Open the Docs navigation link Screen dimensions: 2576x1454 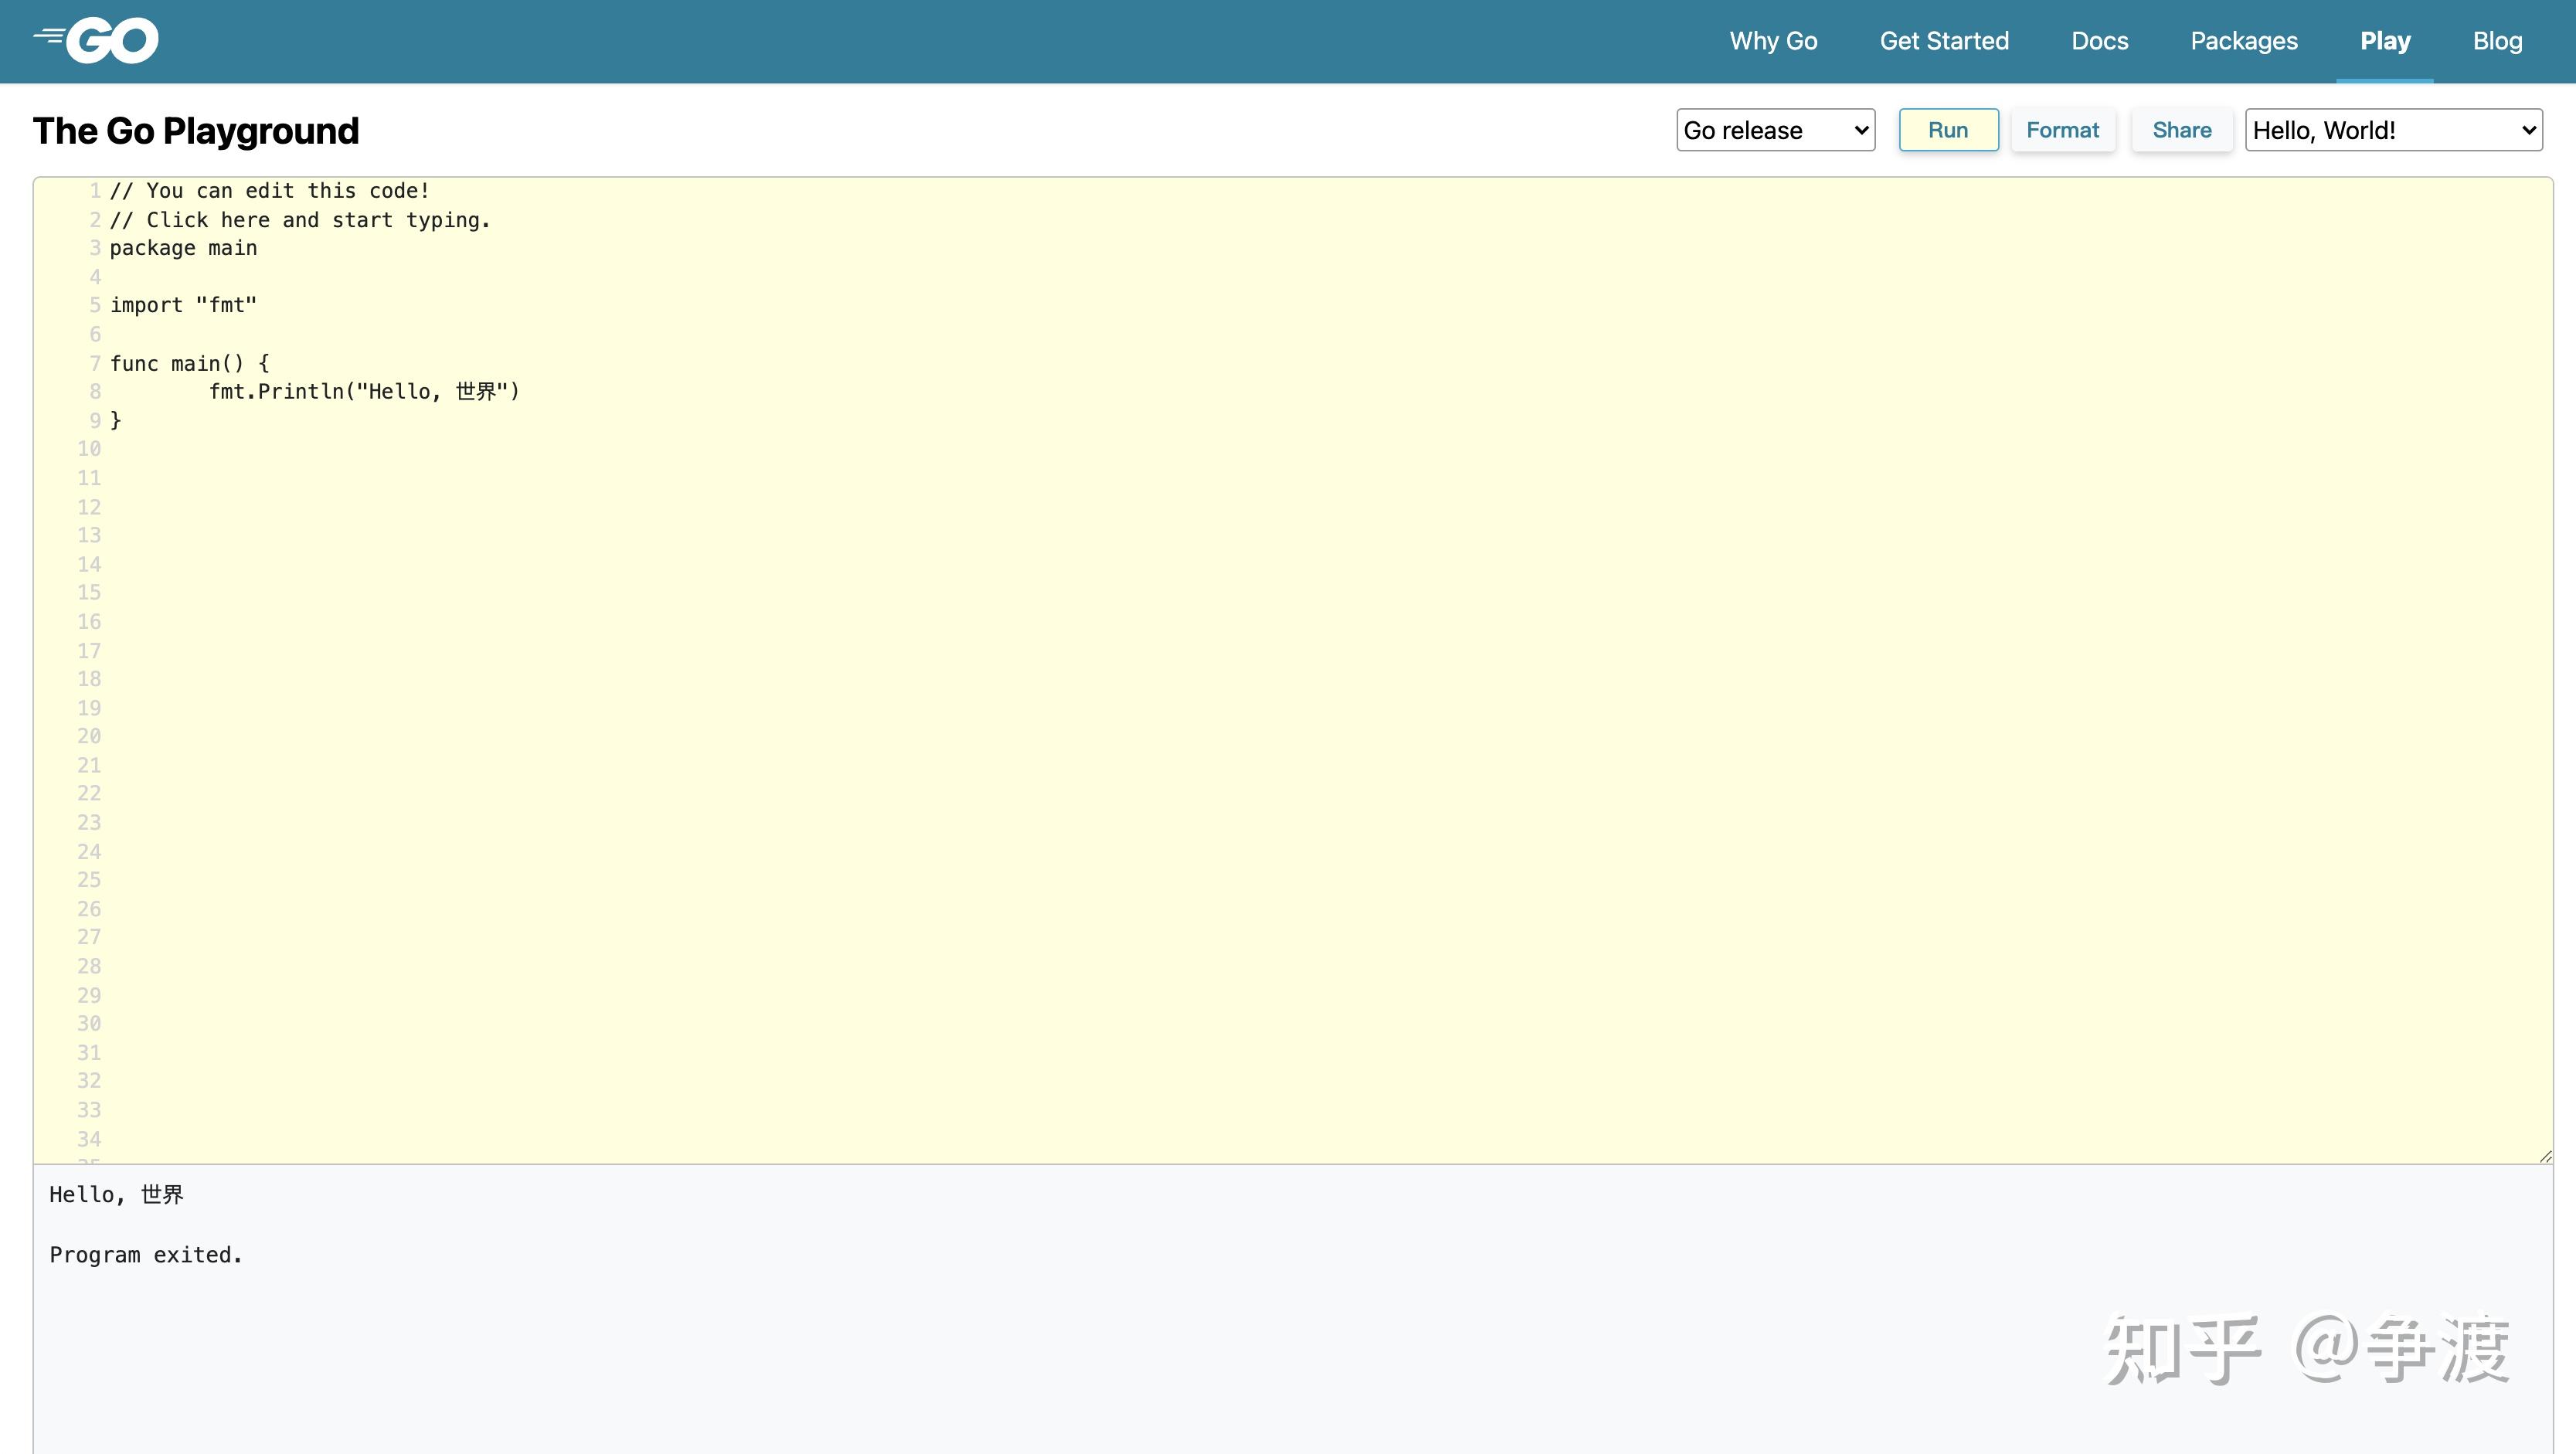point(2099,41)
